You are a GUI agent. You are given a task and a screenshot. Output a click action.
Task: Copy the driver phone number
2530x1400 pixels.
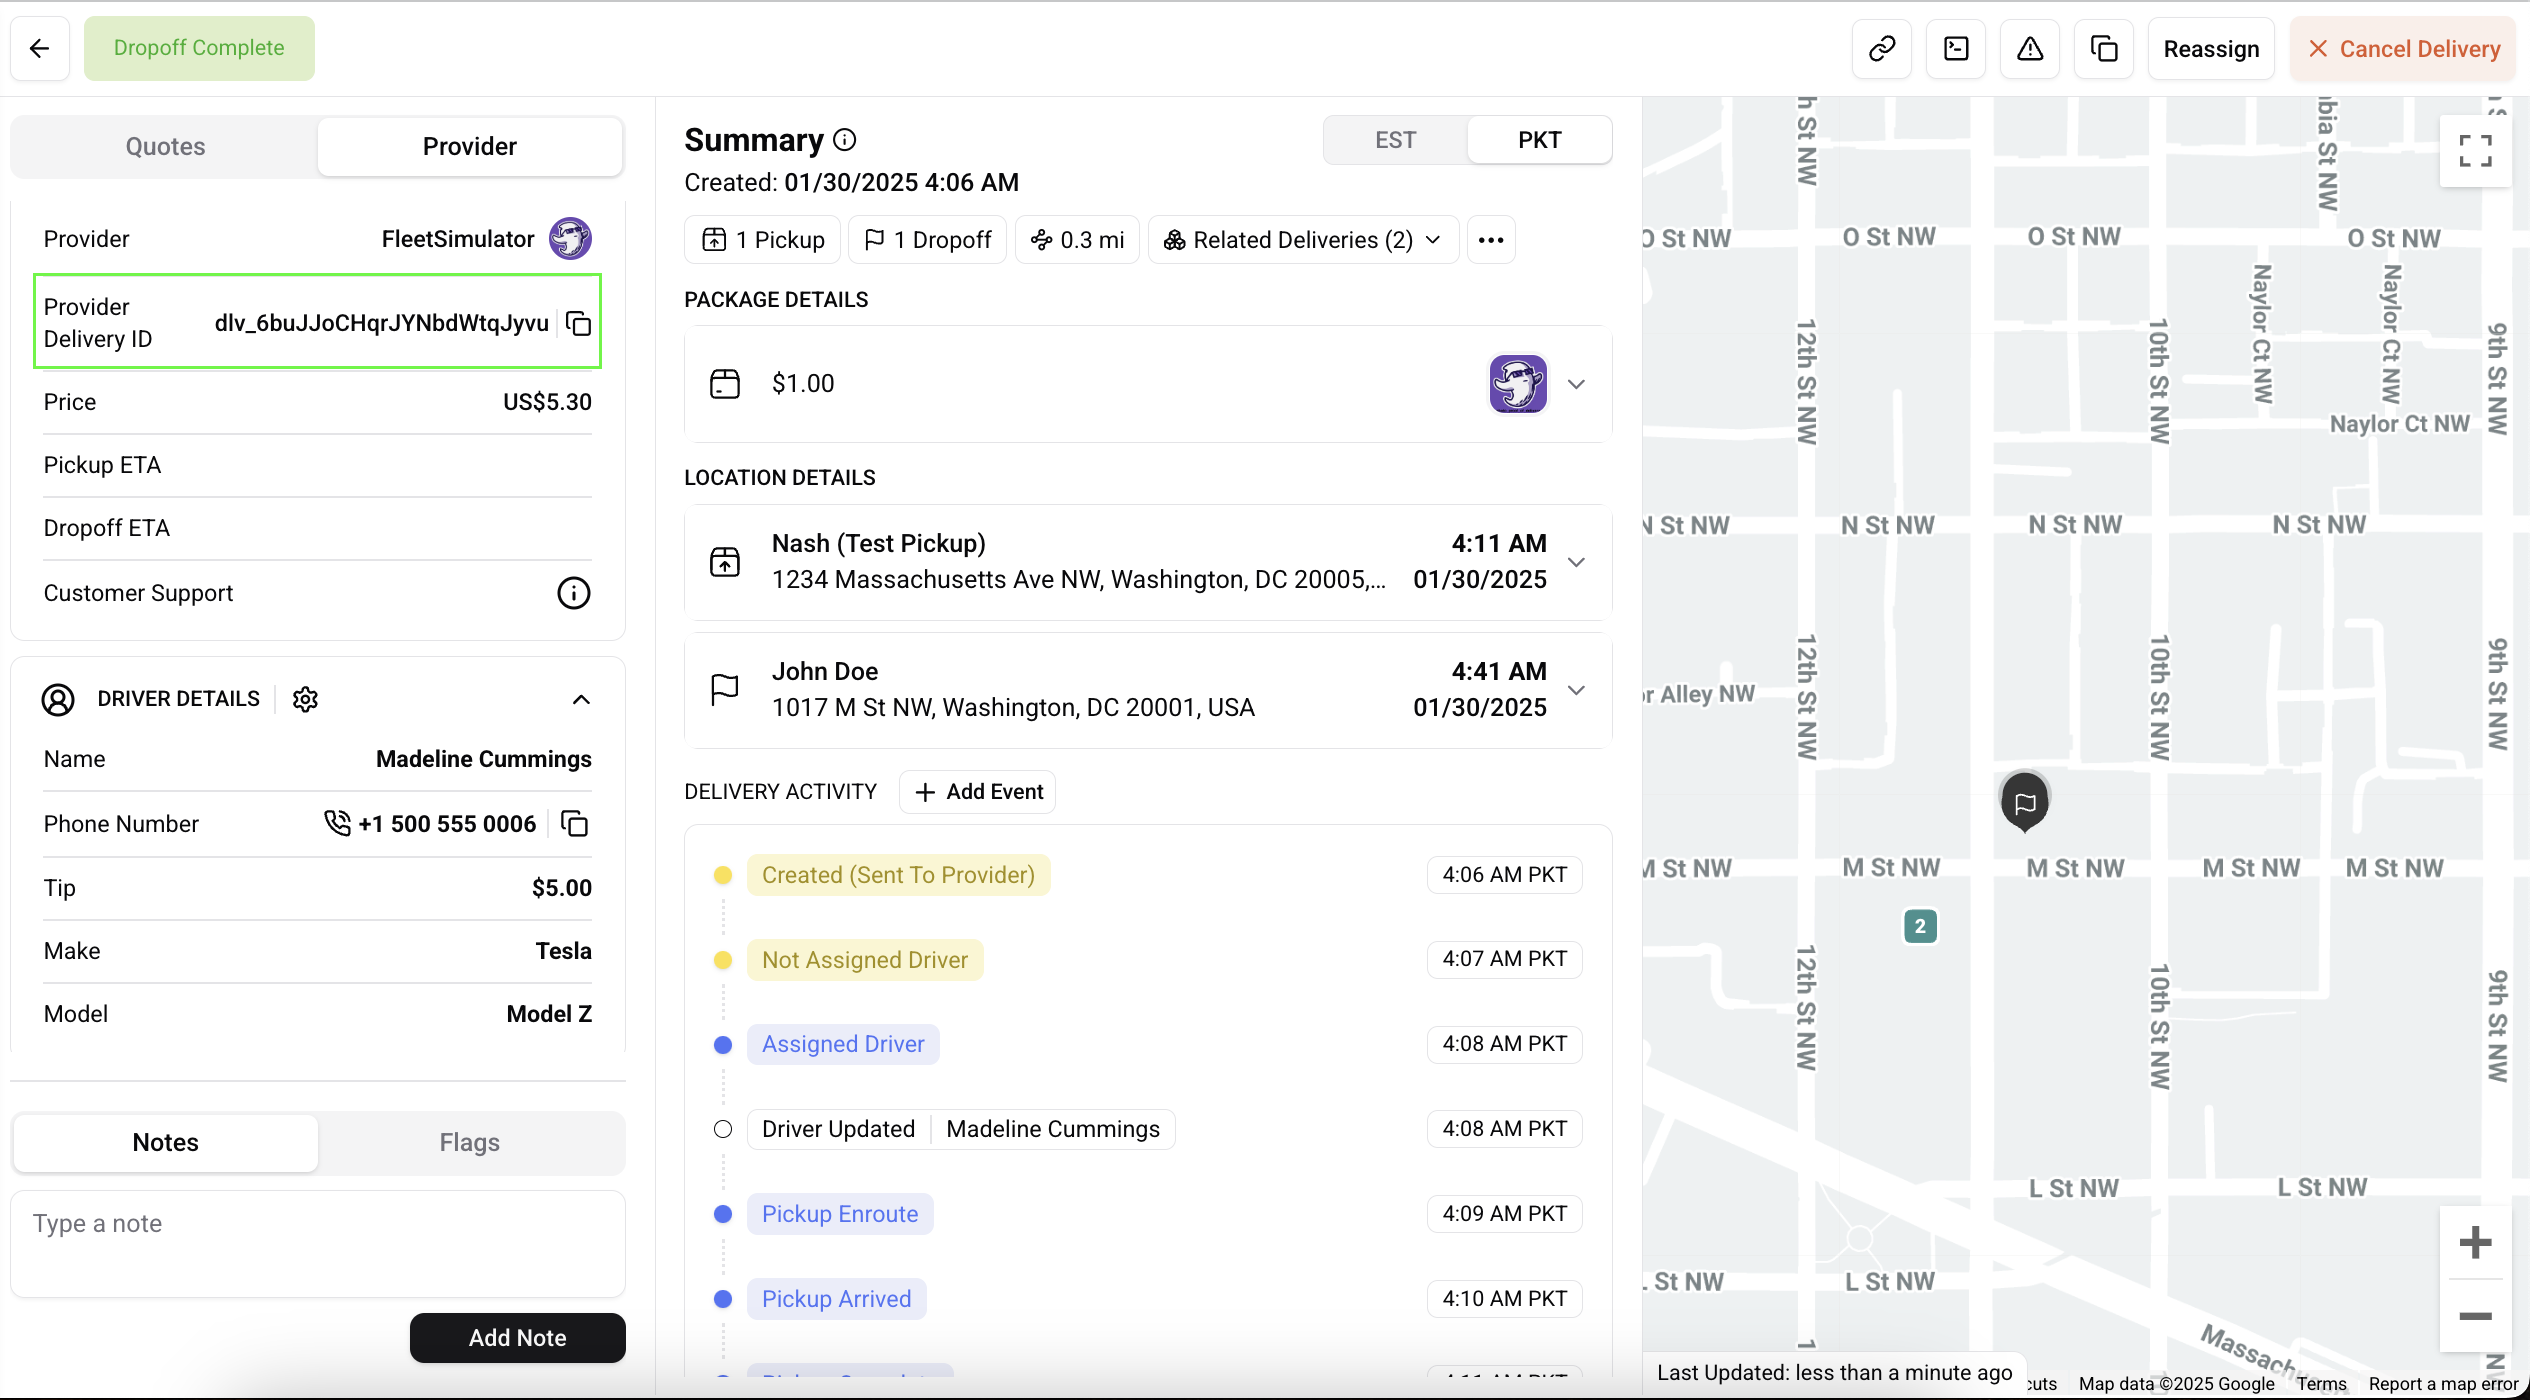point(575,824)
